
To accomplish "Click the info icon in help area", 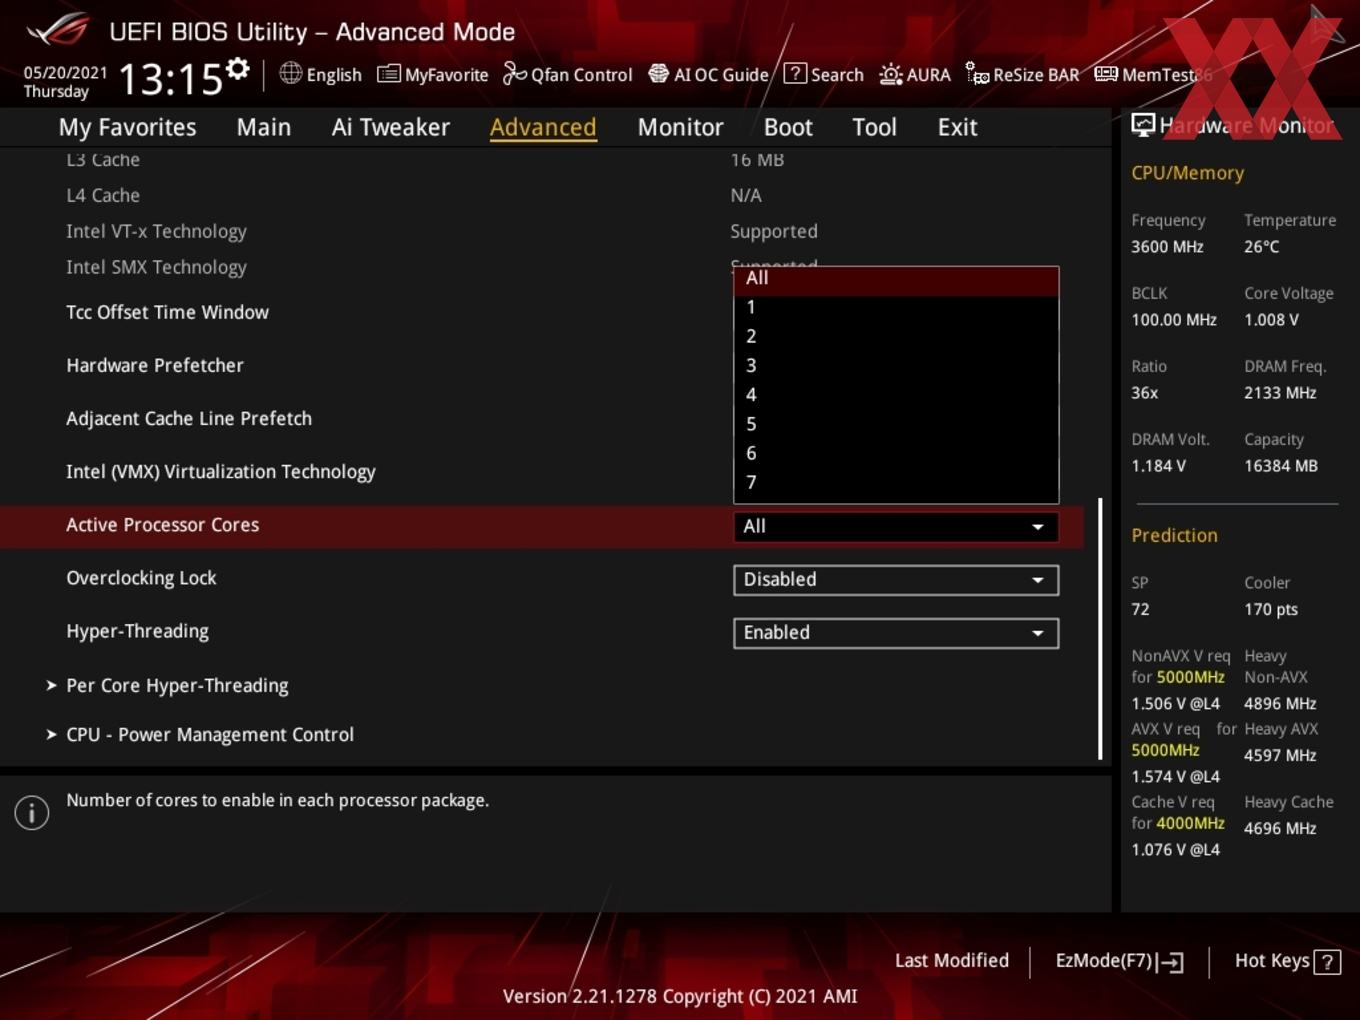I will [x=32, y=812].
